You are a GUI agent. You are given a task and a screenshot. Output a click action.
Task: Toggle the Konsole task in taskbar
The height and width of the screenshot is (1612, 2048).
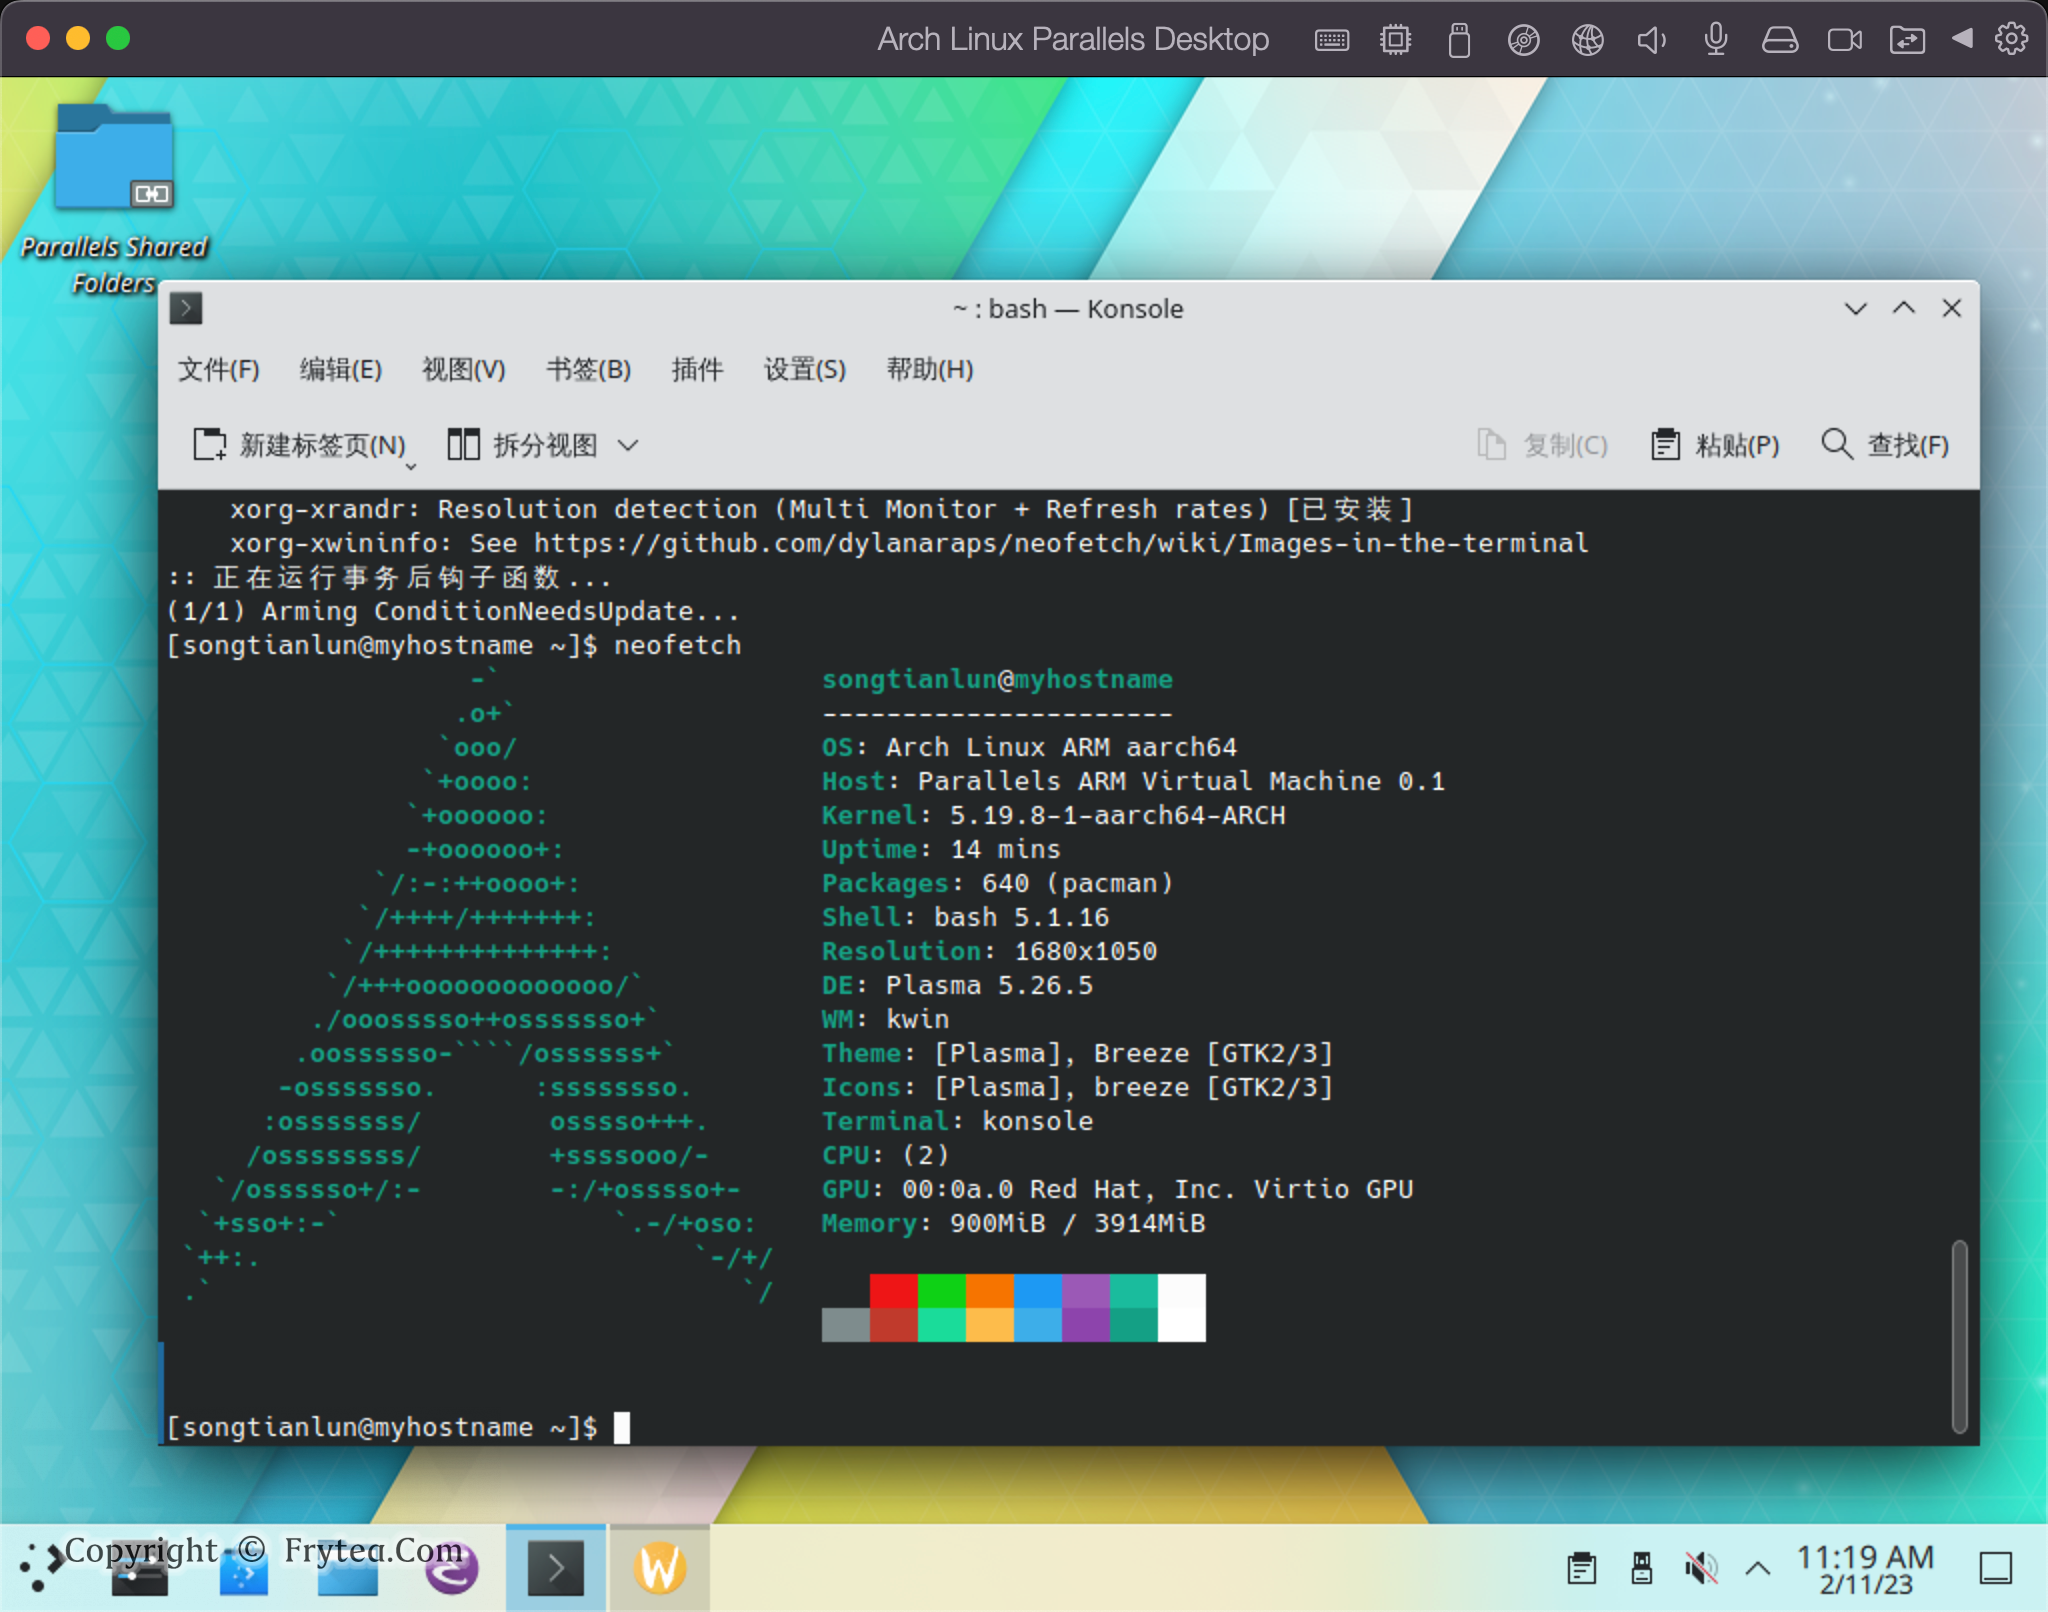(555, 1568)
